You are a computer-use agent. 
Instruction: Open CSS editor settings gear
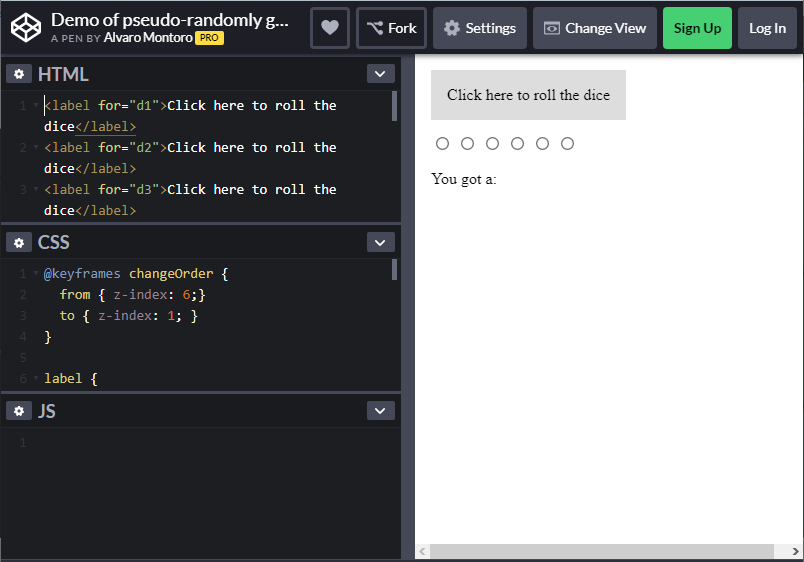pos(19,242)
